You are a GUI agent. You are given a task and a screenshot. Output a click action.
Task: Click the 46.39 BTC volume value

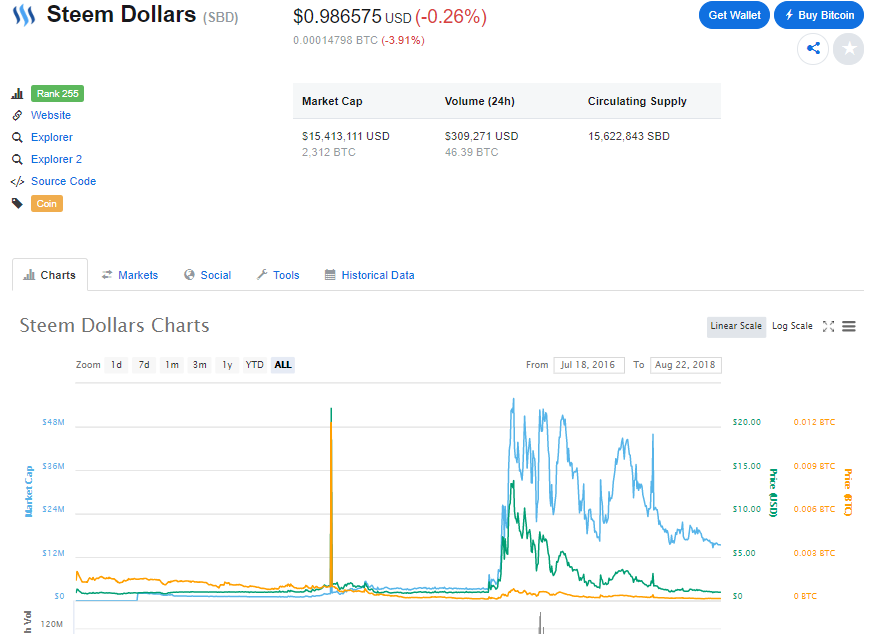[472, 152]
